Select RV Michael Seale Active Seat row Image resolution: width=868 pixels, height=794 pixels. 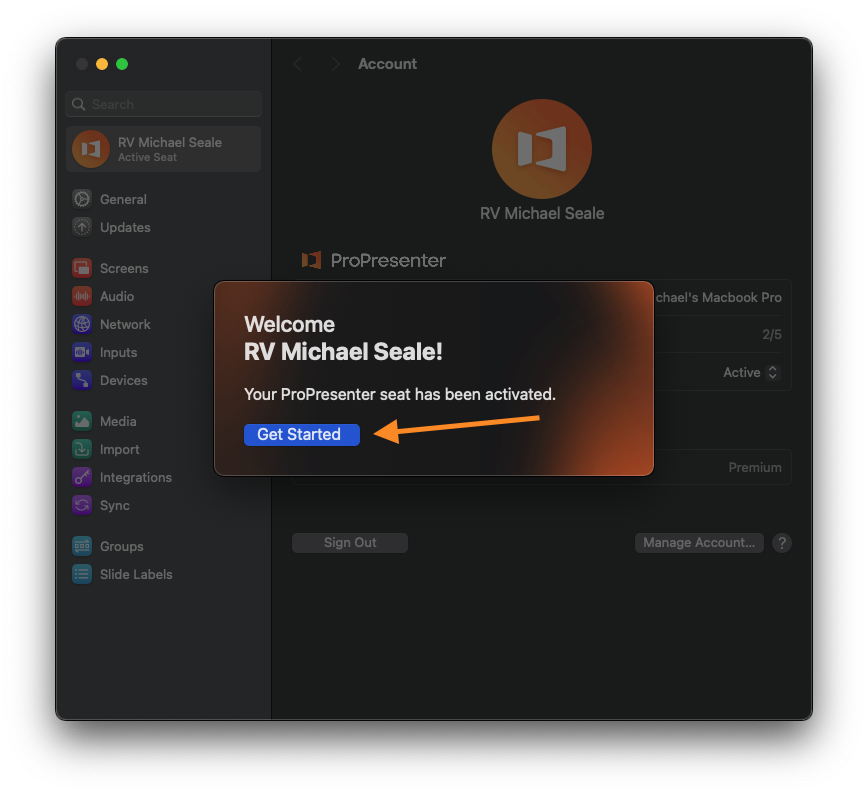[x=163, y=149]
